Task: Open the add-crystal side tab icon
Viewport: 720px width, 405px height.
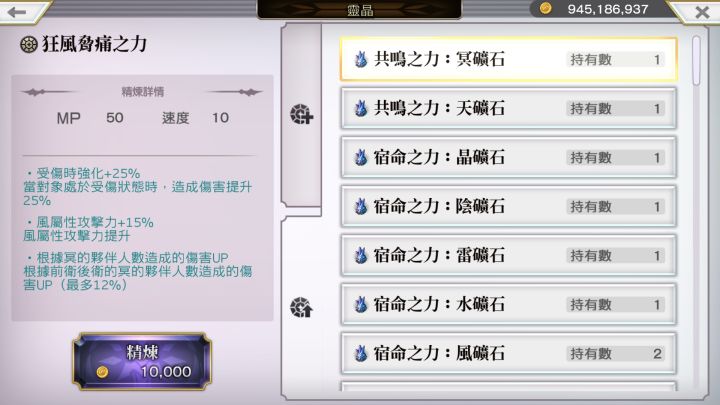Action: pyautogui.click(x=301, y=114)
